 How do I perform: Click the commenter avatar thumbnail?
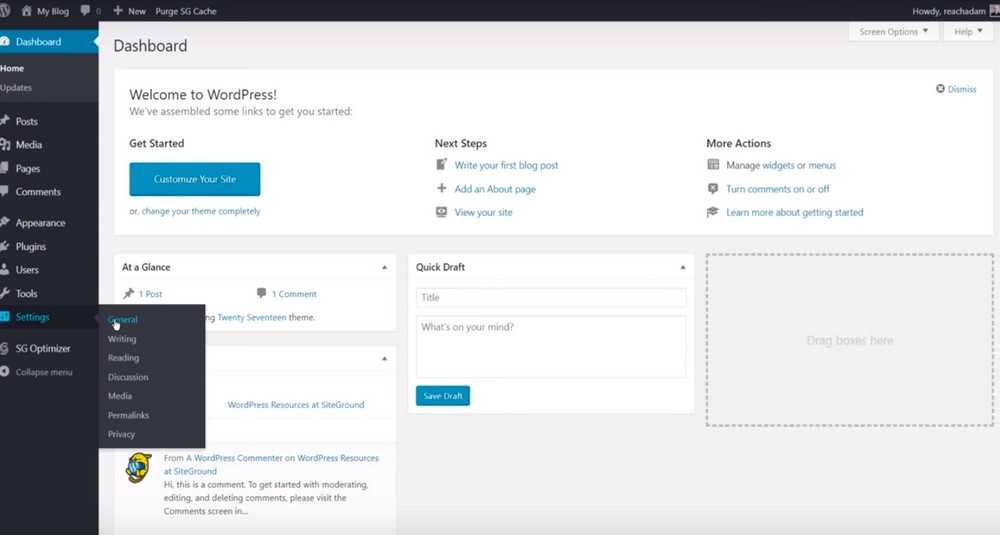(x=138, y=467)
